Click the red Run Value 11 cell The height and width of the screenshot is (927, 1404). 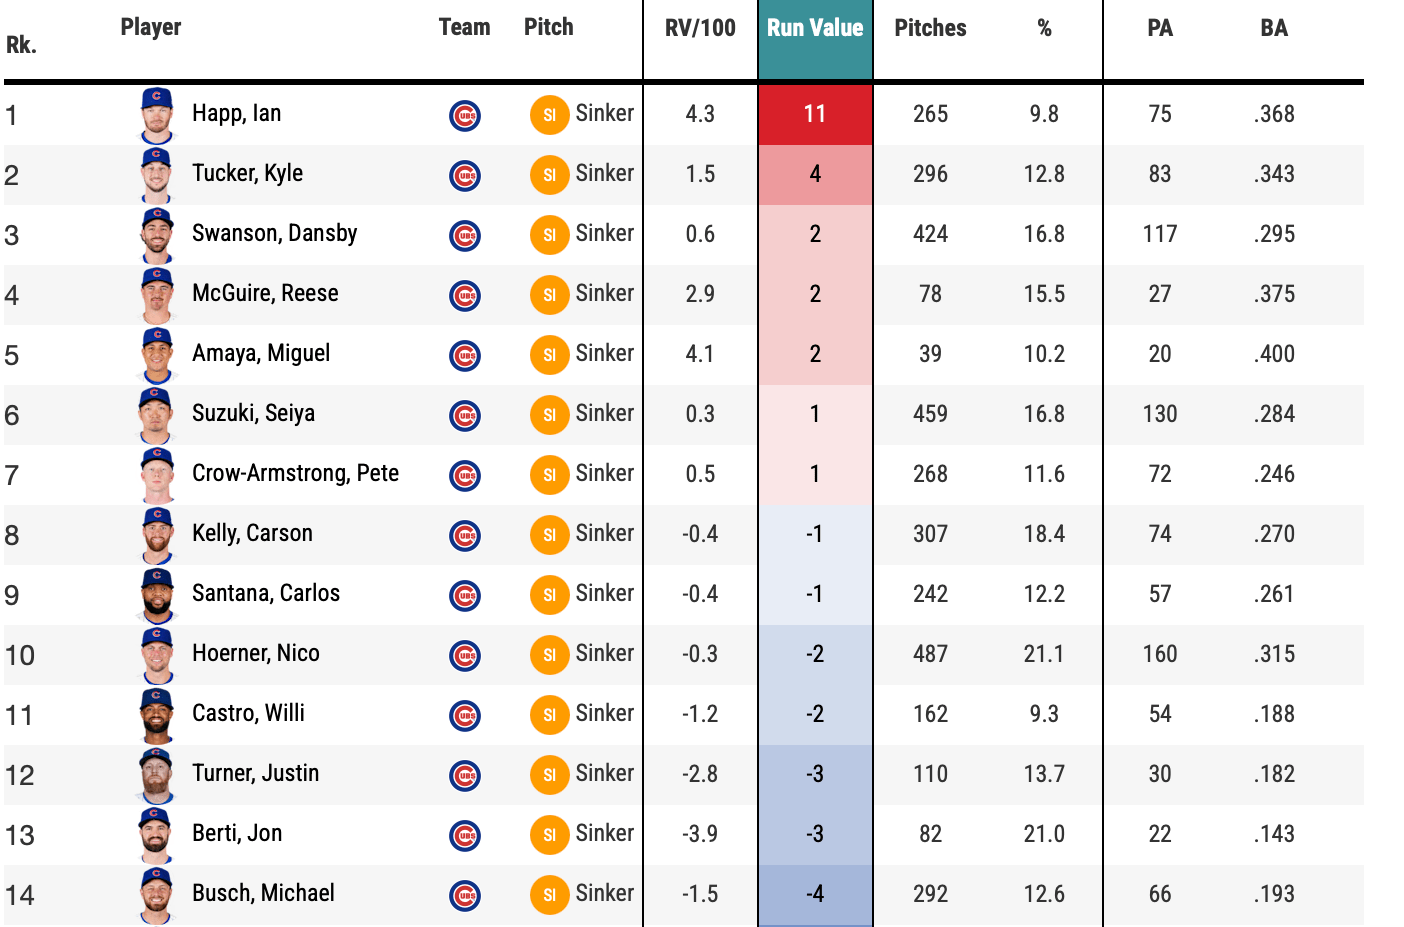tap(815, 114)
